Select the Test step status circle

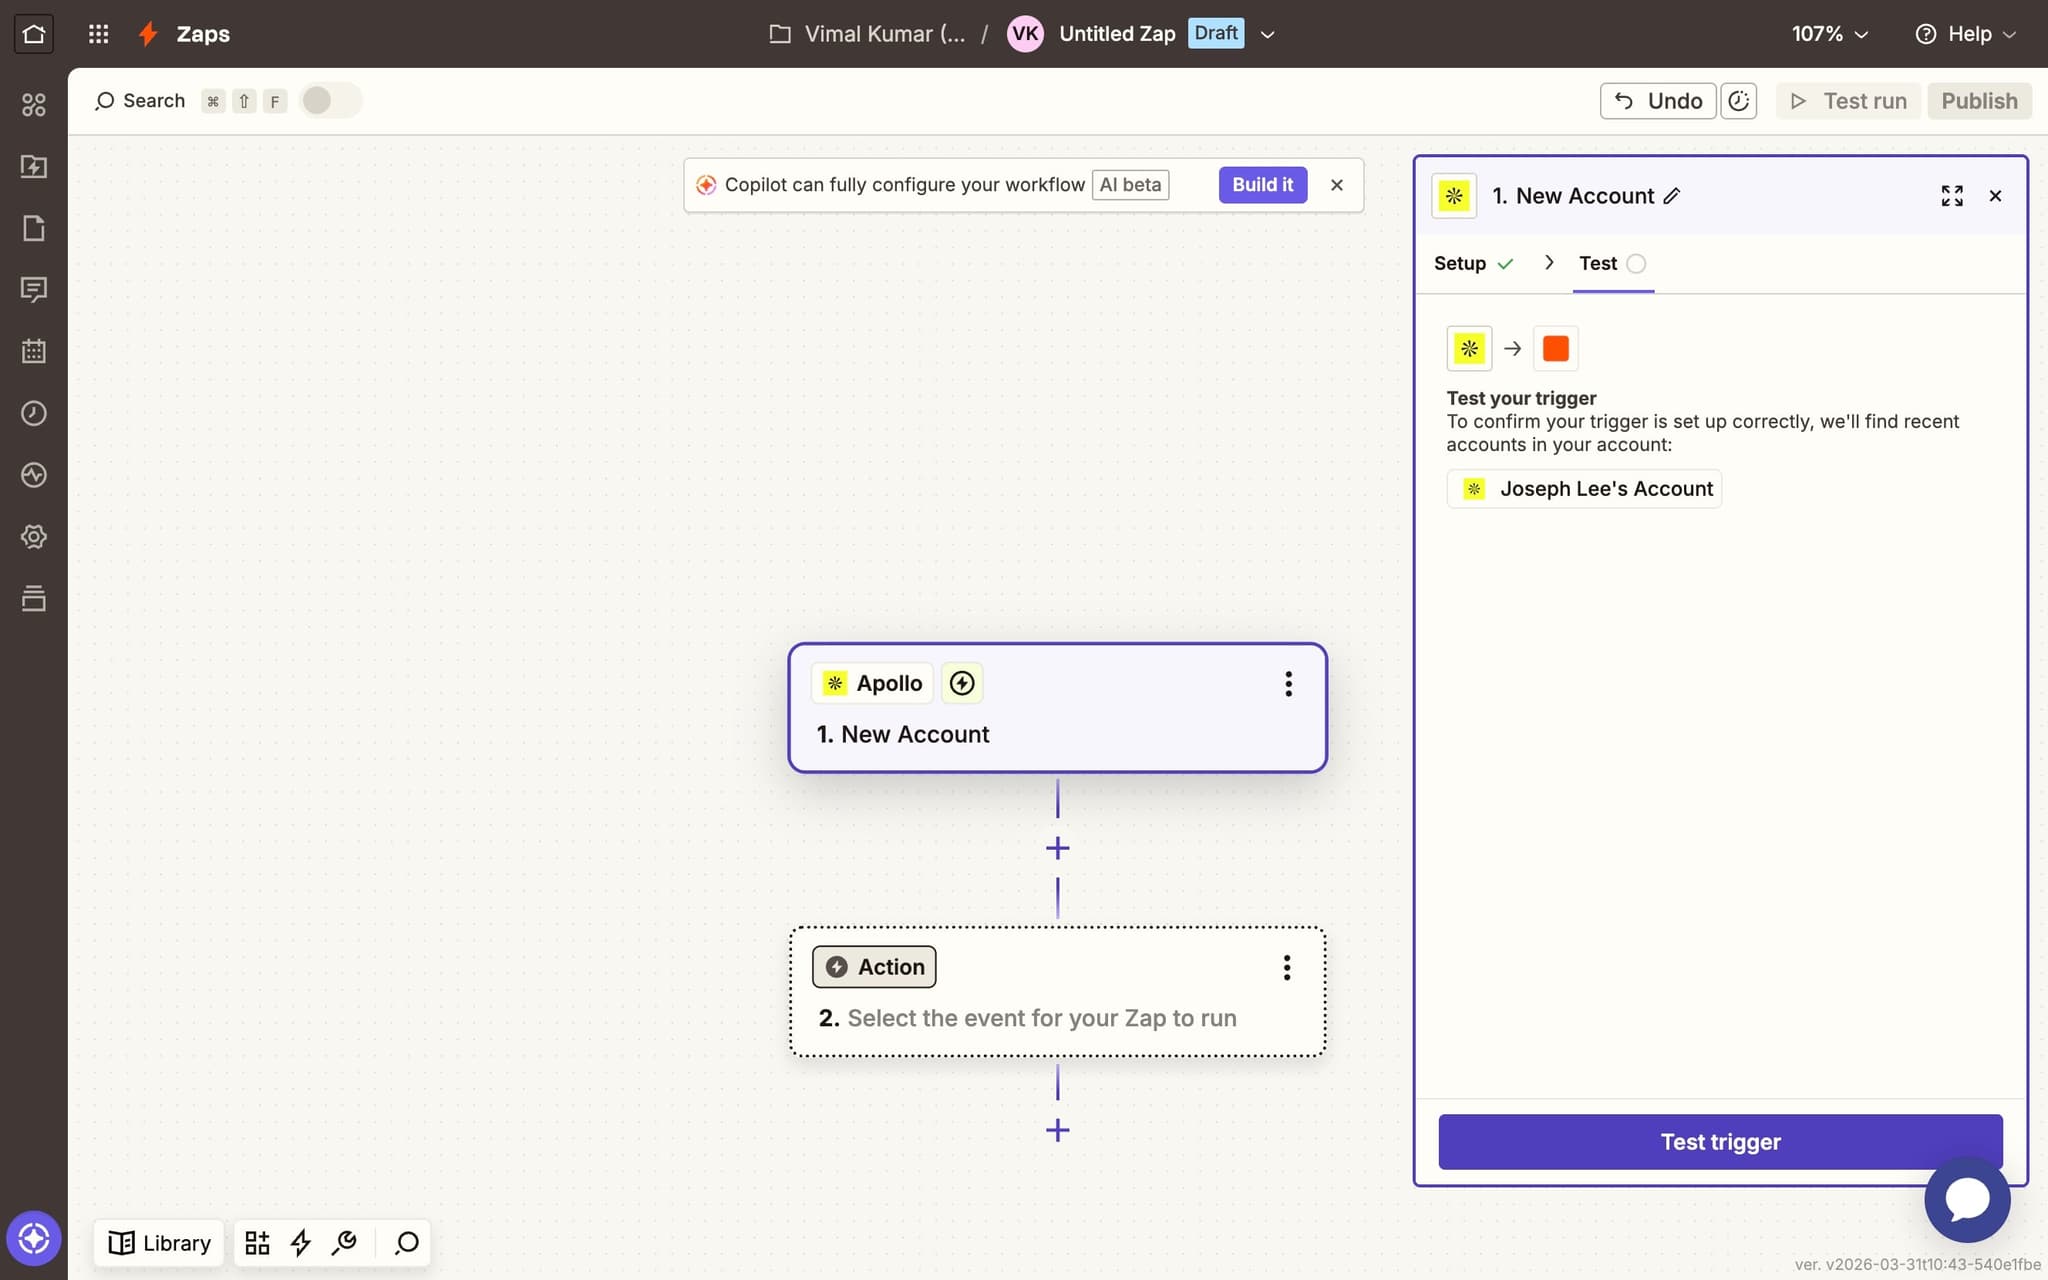point(1636,264)
